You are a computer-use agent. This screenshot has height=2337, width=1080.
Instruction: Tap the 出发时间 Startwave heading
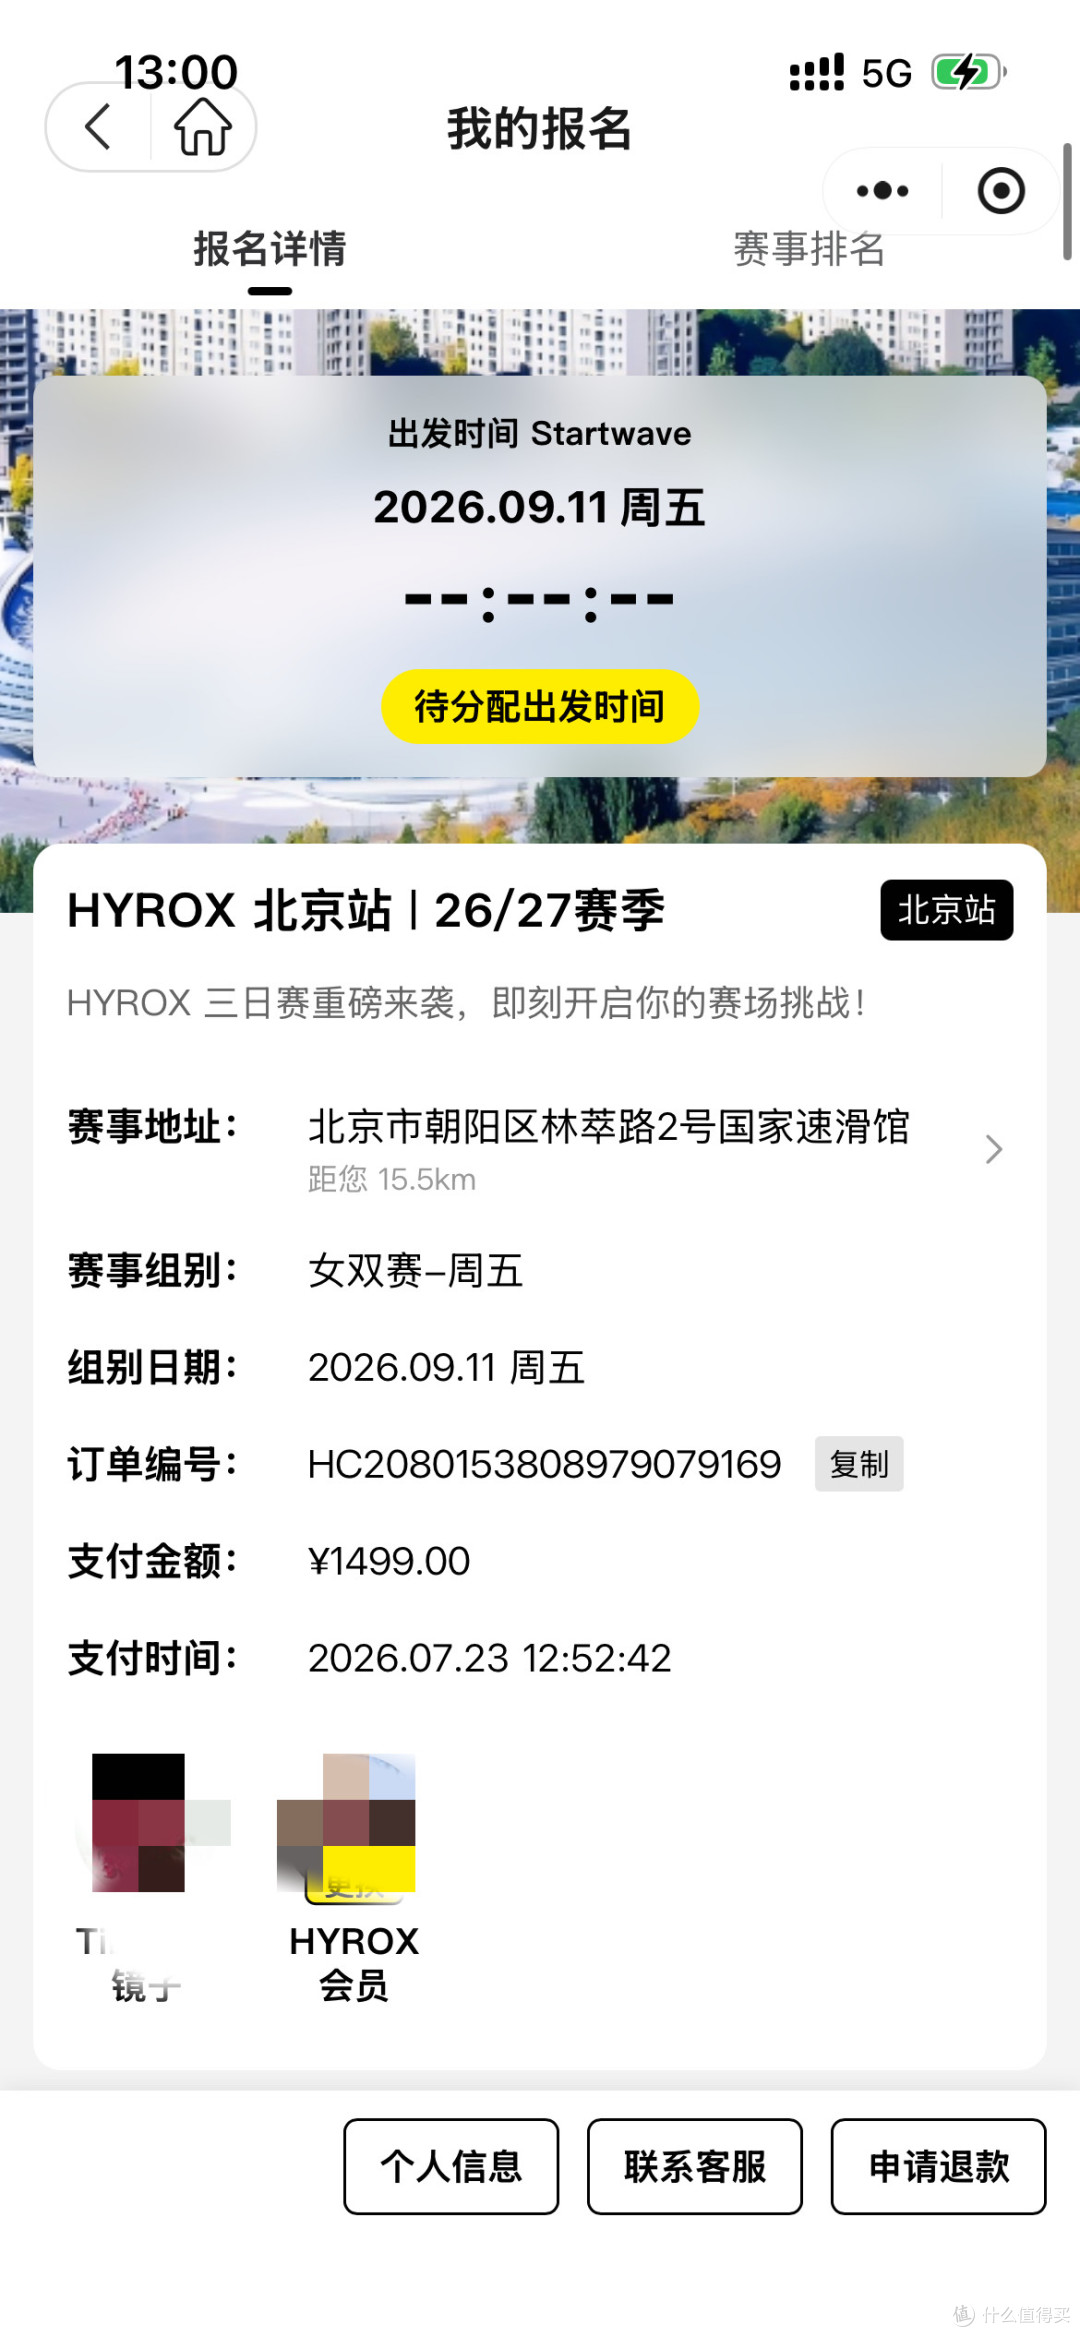point(540,434)
